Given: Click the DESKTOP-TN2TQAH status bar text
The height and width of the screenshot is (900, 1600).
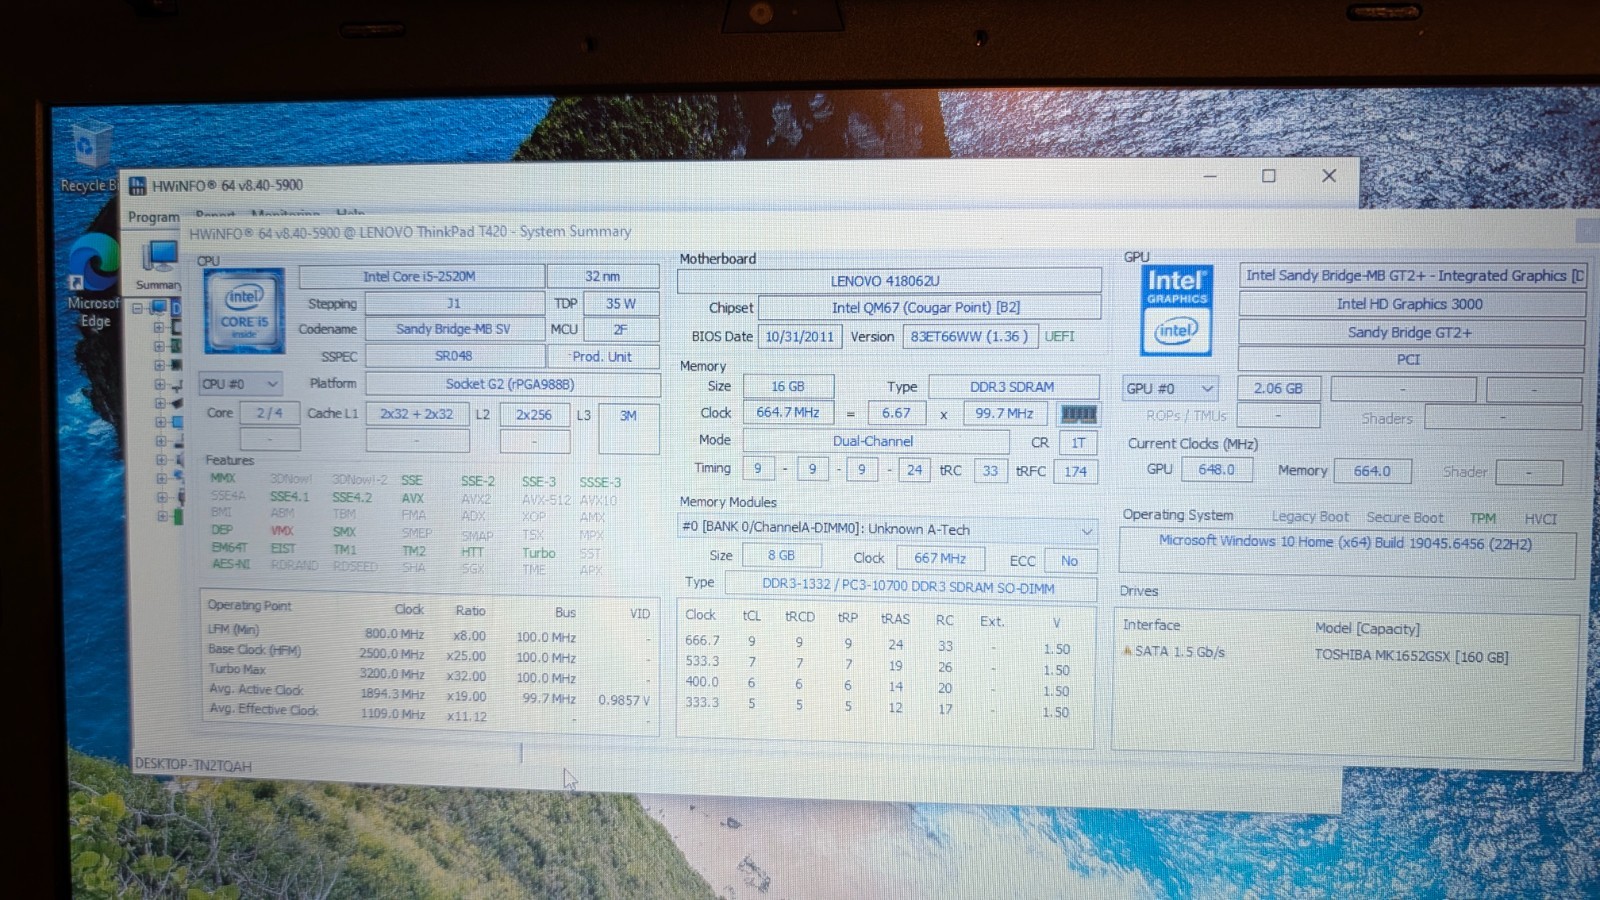Looking at the screenshot, I should coord(193,765).
